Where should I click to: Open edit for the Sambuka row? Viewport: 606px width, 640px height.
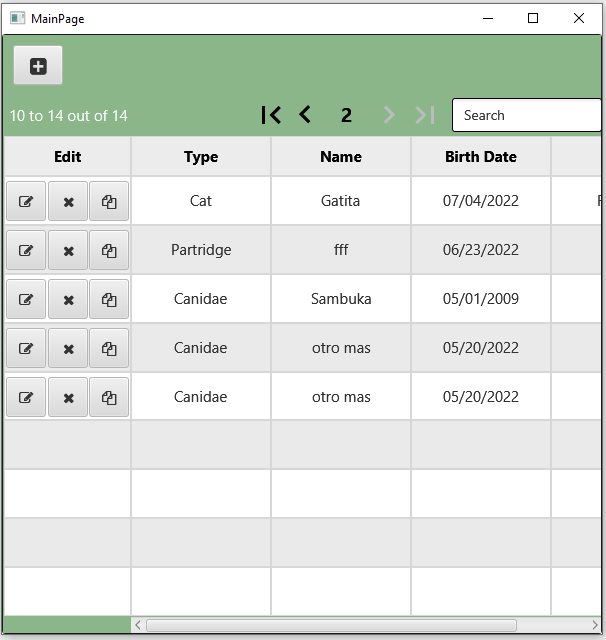point(26,299)
